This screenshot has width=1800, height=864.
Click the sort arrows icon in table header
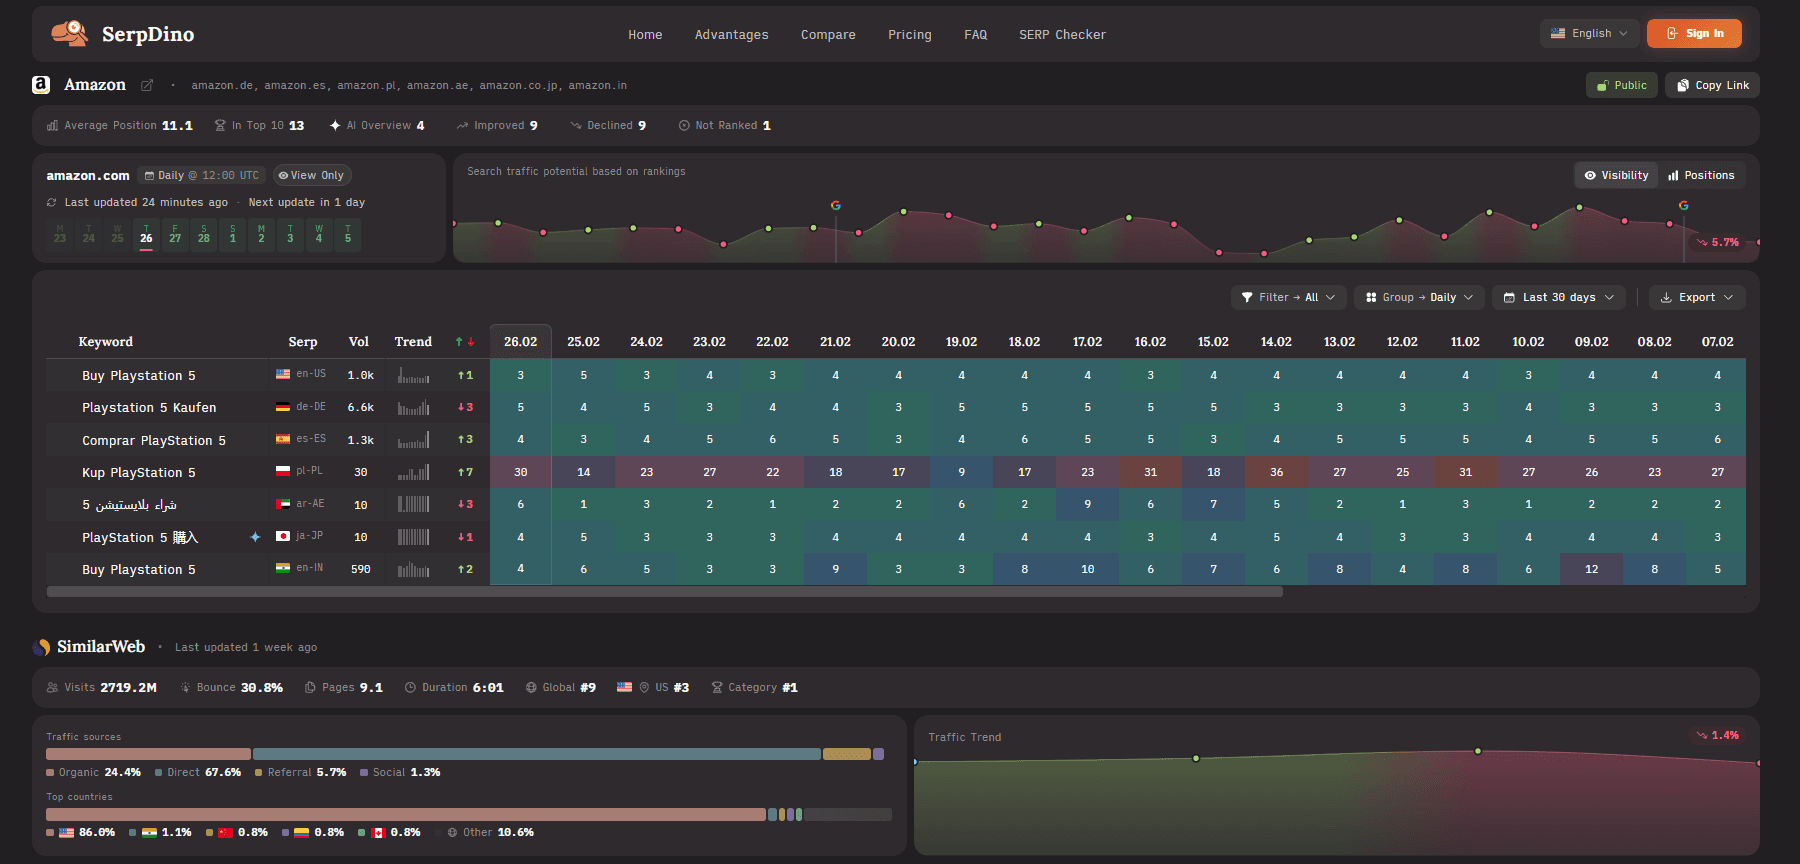(465, 342)
